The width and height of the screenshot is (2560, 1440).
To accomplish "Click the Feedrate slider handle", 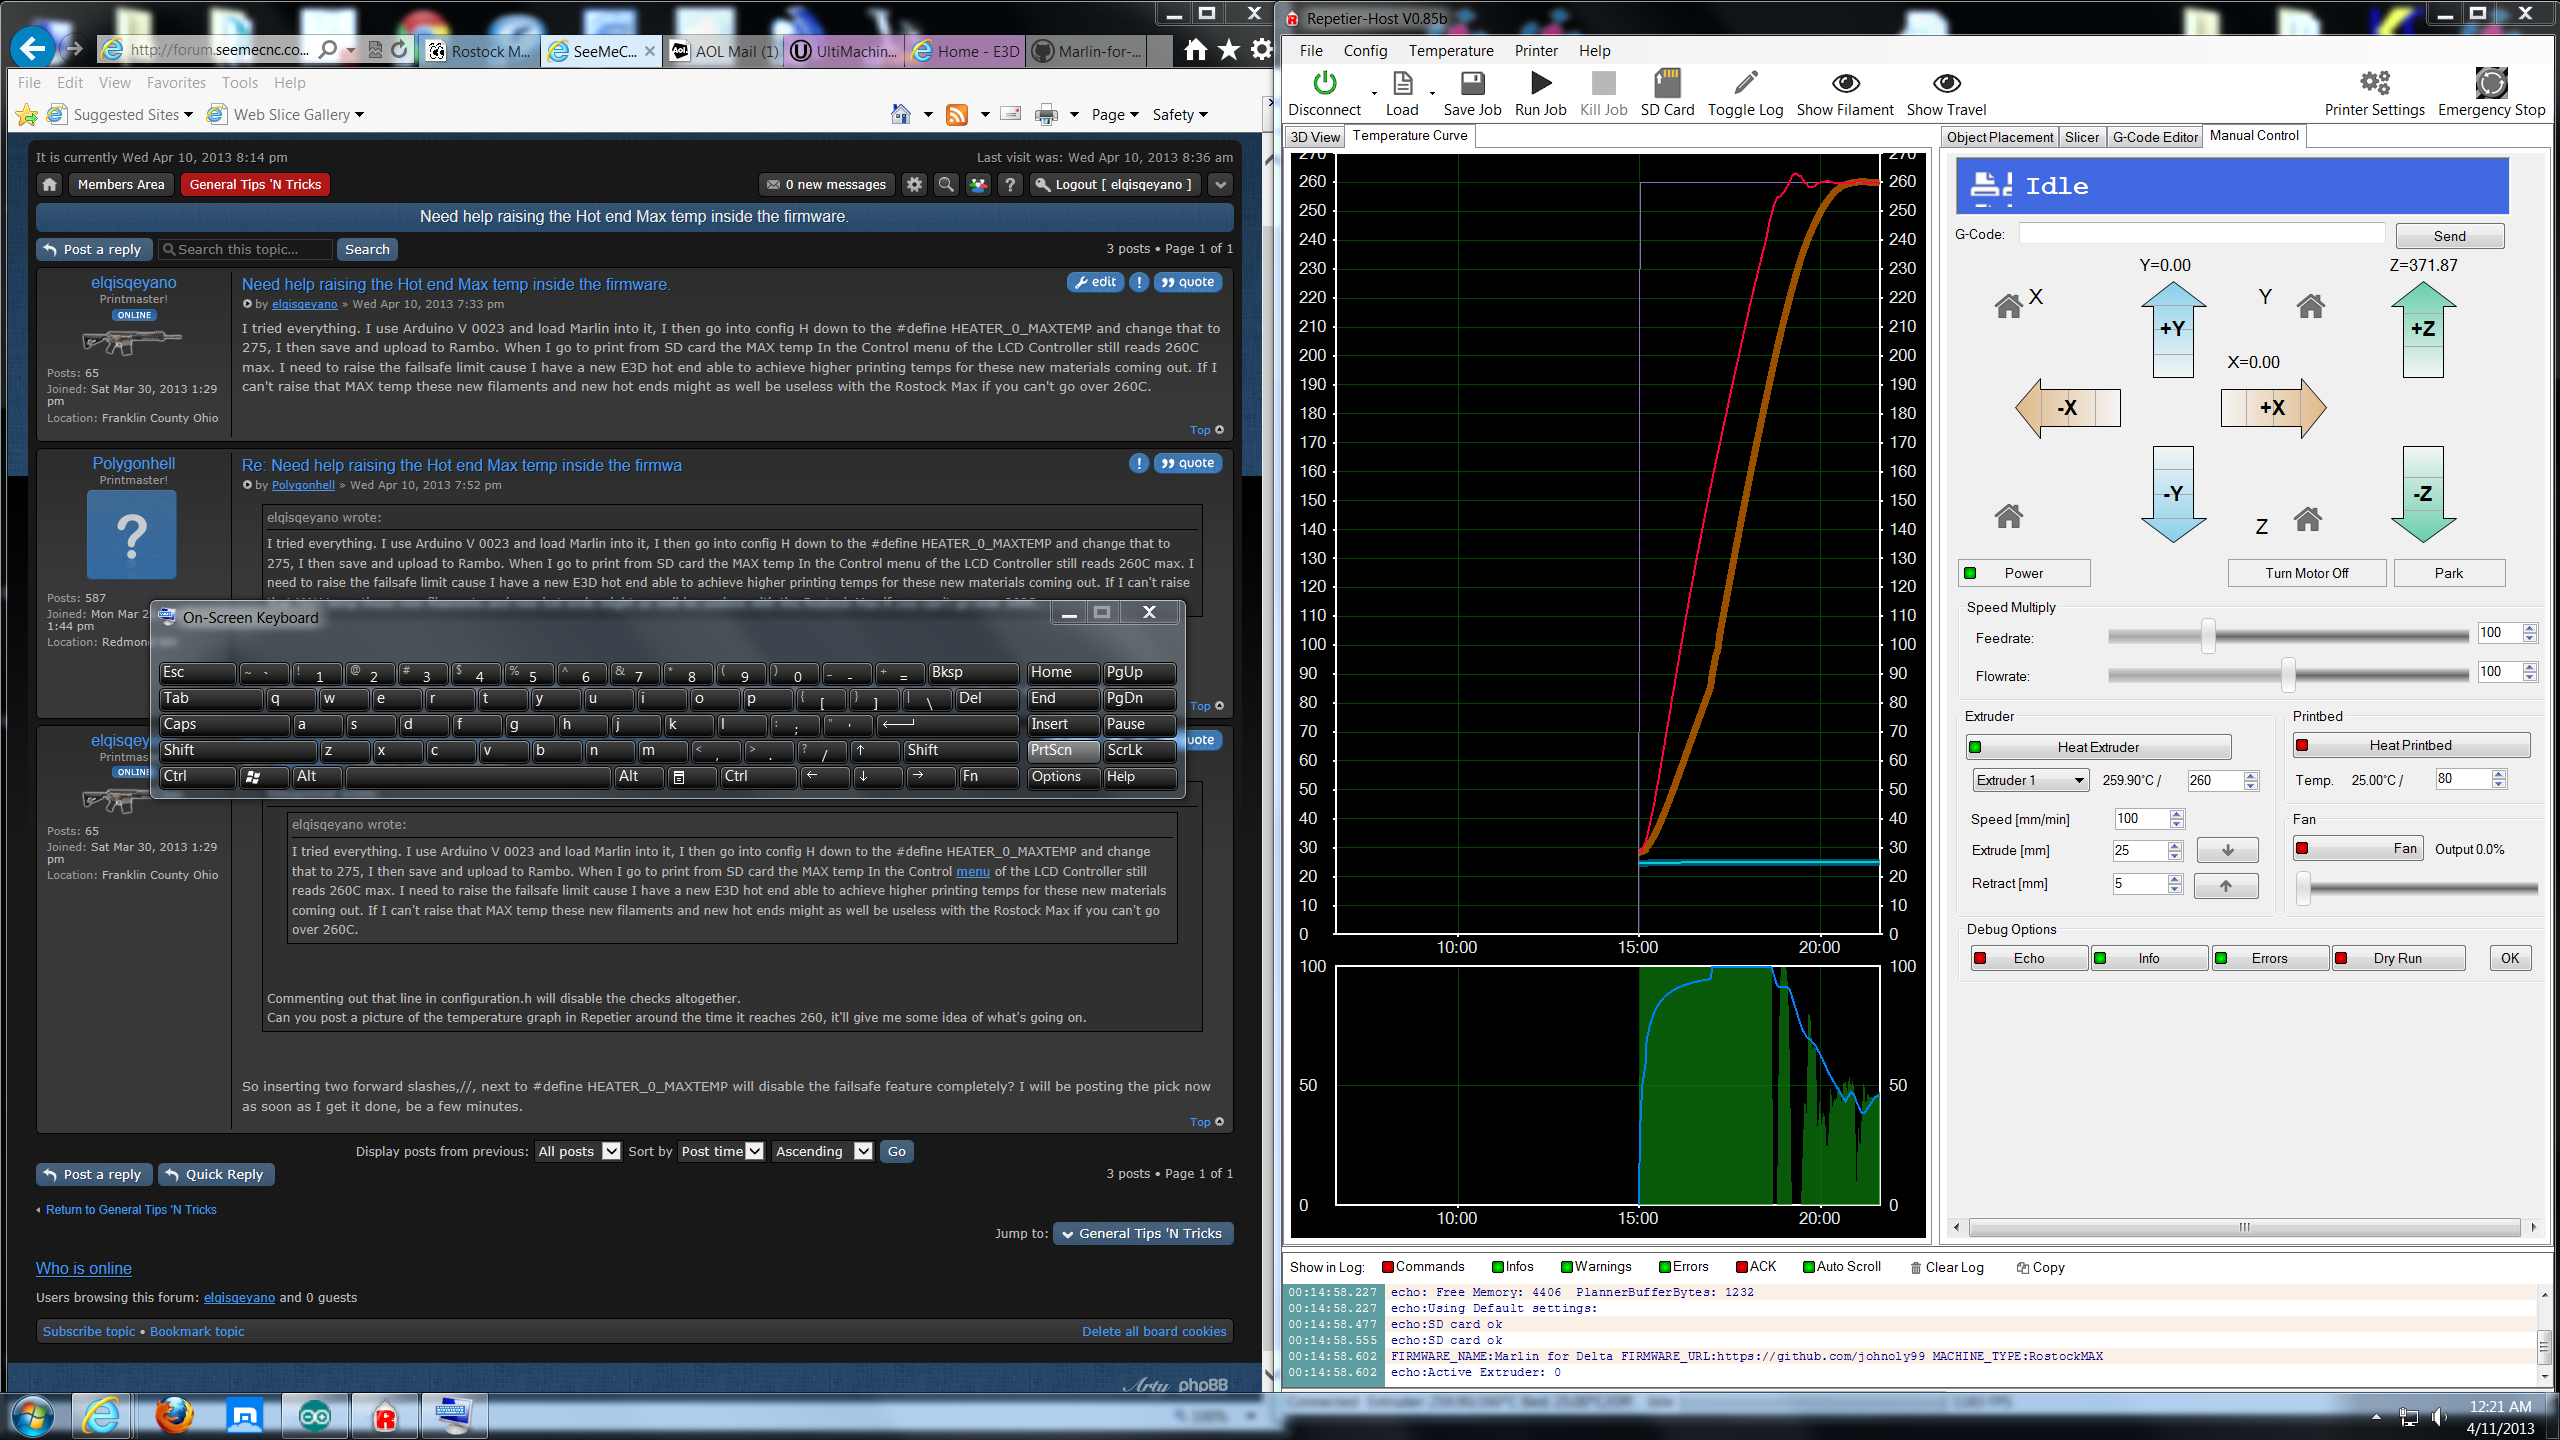I will tap(2207, 636).
